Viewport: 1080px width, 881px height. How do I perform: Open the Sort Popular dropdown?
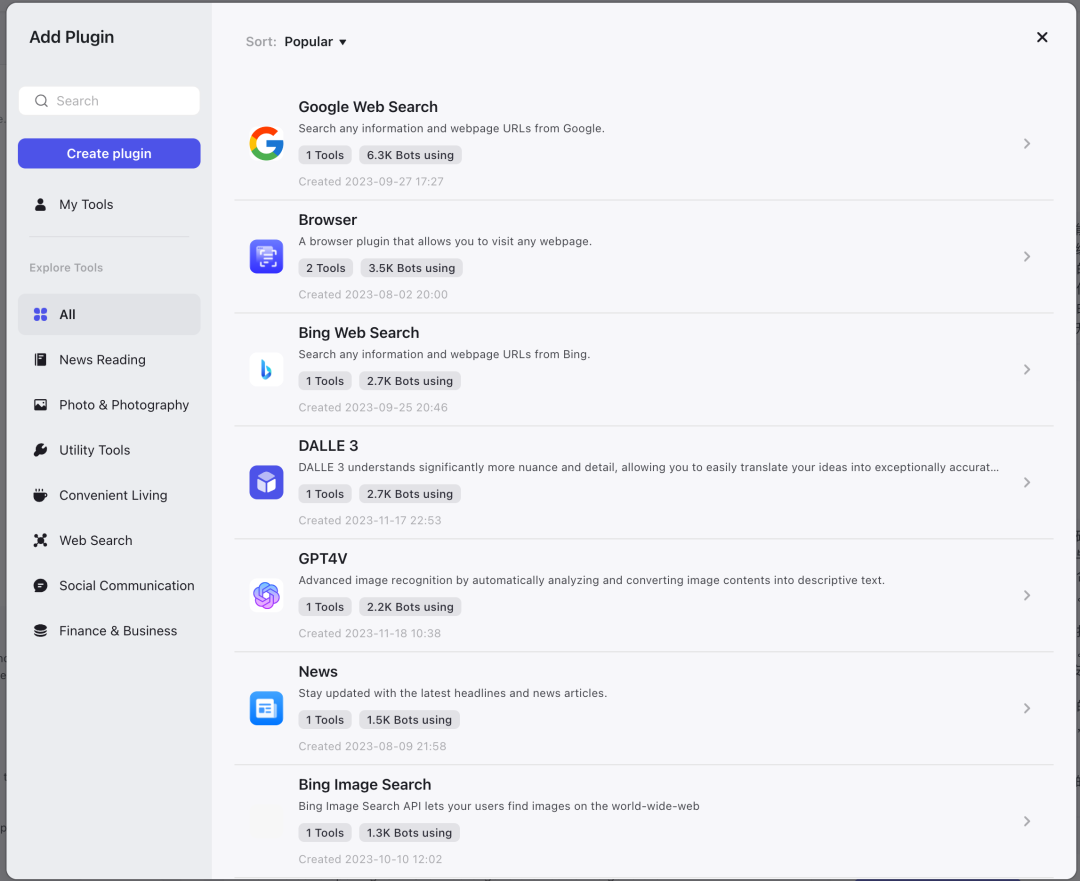[315, 42]
